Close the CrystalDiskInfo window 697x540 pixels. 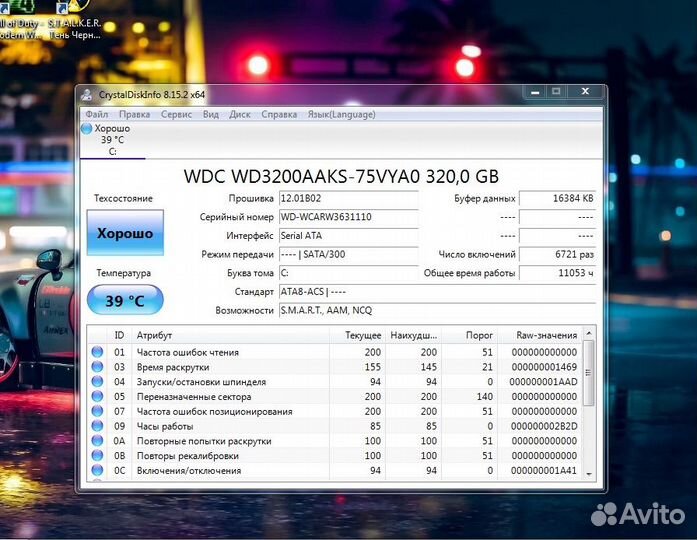[x=585, y=92]
